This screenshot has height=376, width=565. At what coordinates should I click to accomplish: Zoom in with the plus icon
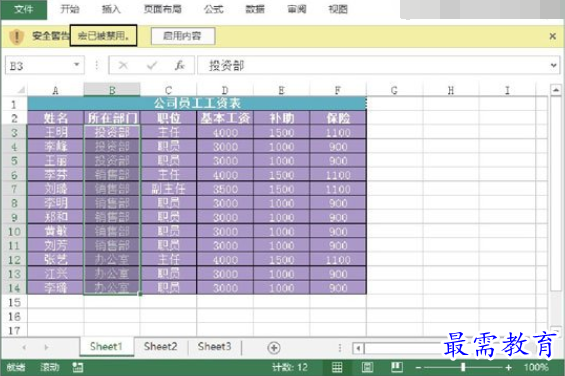(x=508, y=368)
